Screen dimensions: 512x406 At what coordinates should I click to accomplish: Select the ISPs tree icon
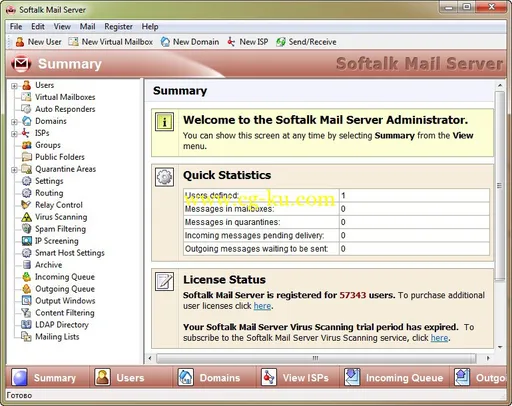[26, 133]
